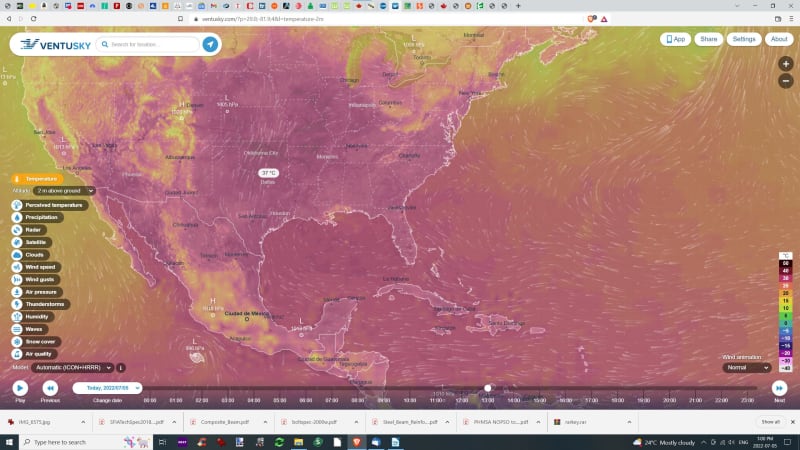This screenshot has width=800, height=450.
Task: Switch to Radar layer
Action: point(29,230)
